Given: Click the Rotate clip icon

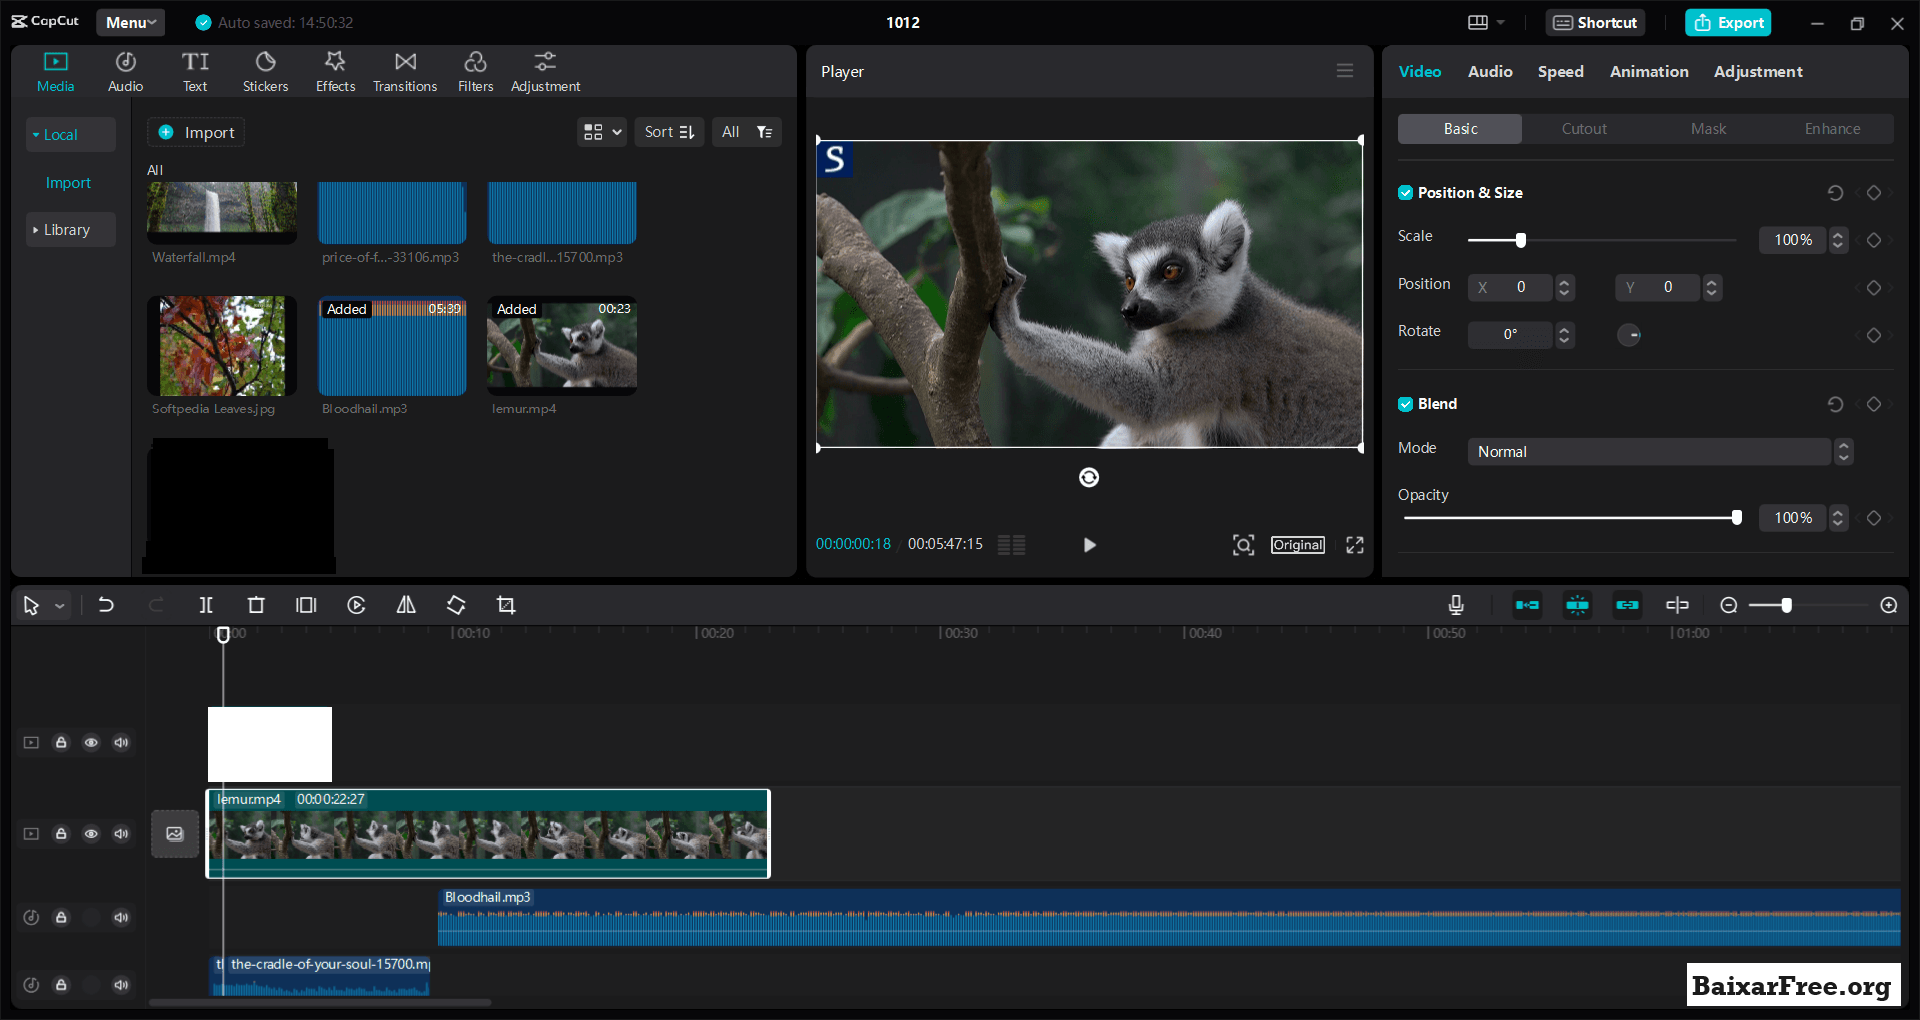Looking at the screenshot, I should click(456, 605).
